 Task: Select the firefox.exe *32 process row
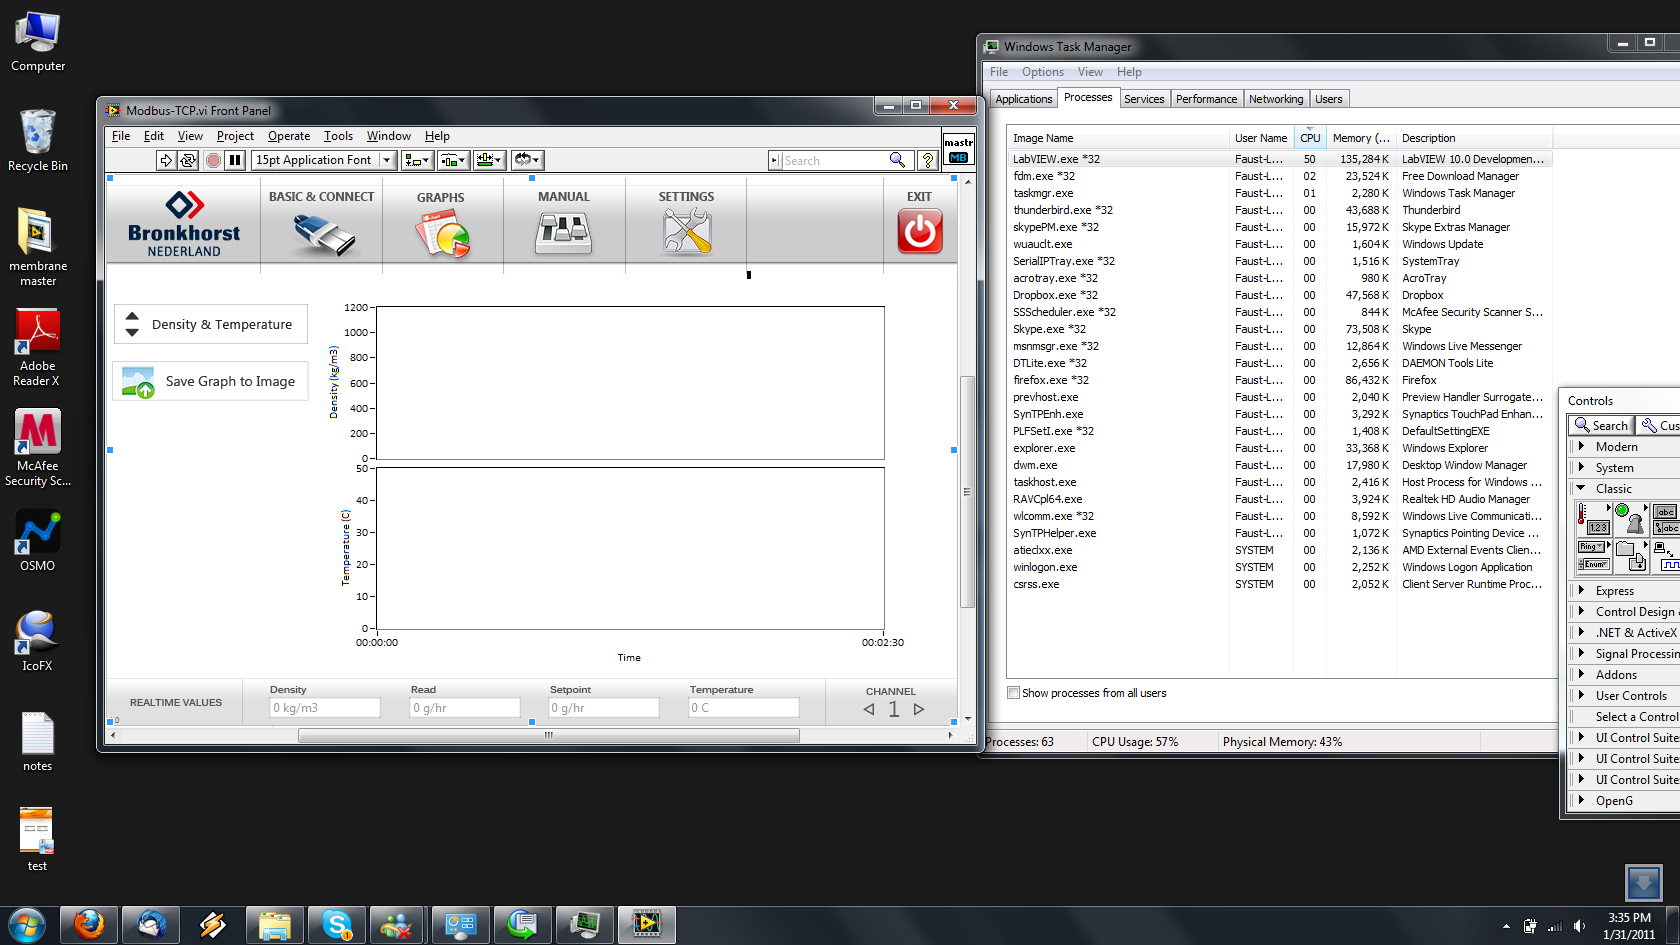pos(1279,380)
